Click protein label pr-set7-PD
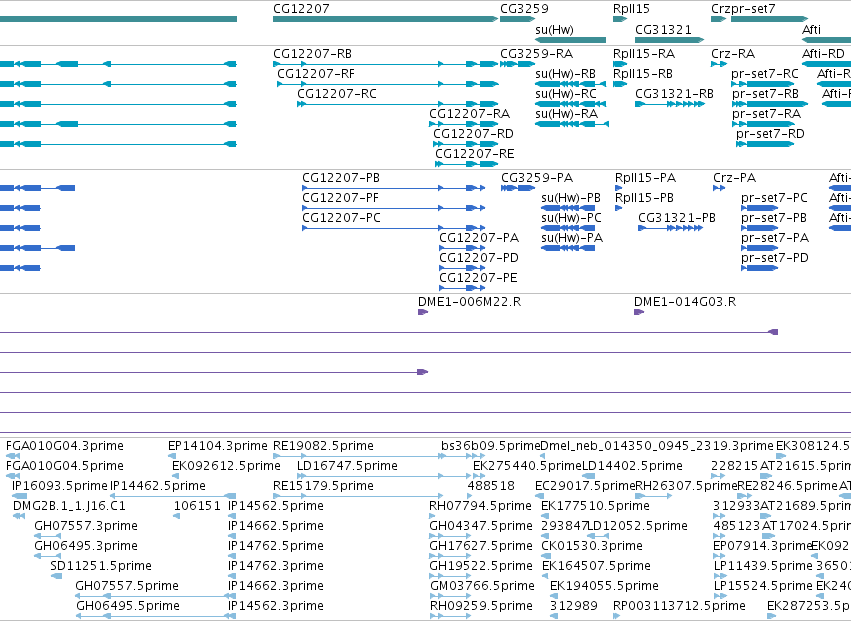Image resolution: width=851 pixels, height=621 pixels. [774, 258]
